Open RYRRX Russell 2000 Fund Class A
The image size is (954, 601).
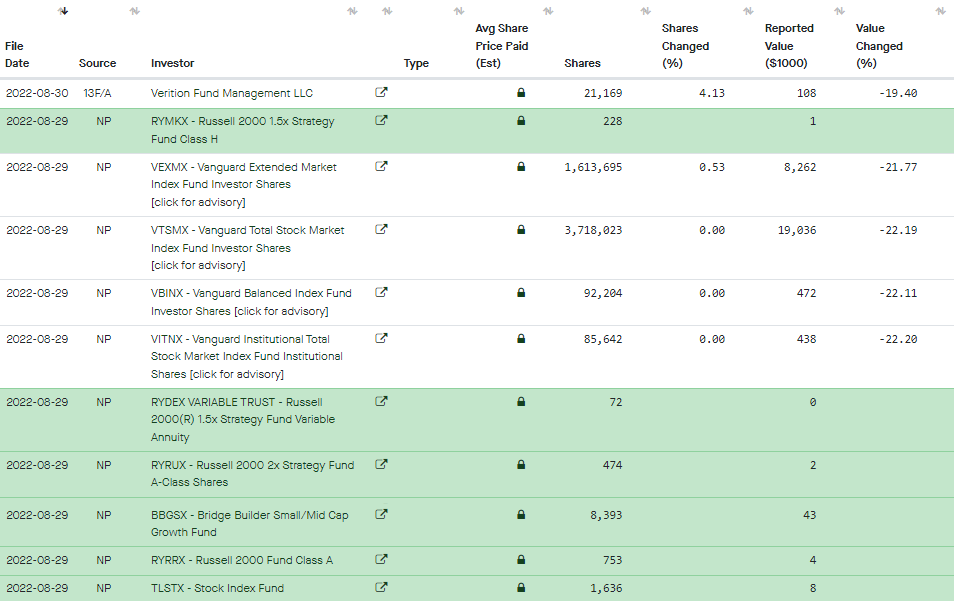(242, 560)
